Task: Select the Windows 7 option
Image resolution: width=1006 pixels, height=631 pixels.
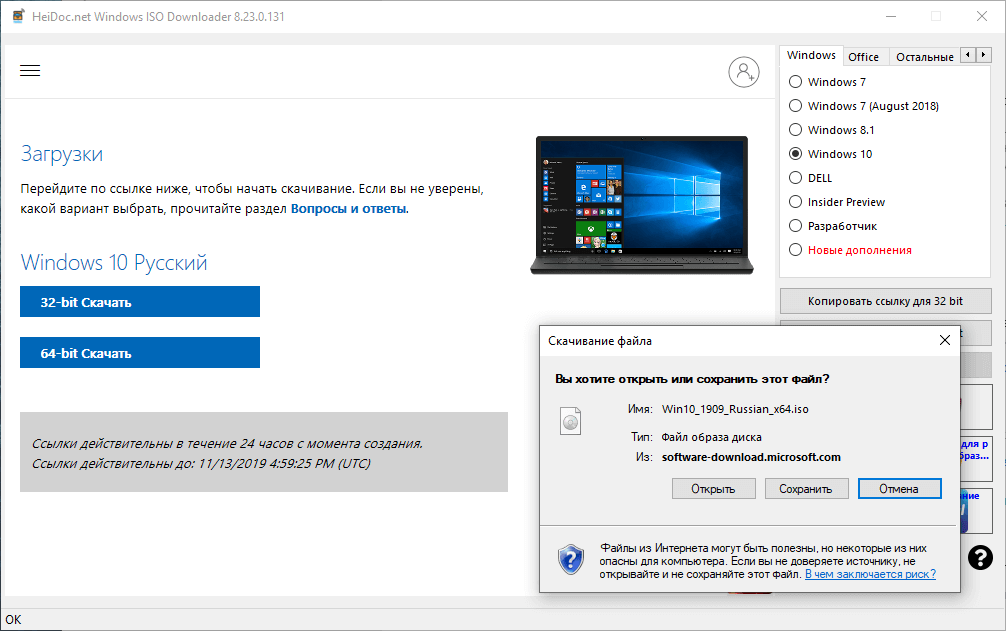Action: tap(797, 81)
